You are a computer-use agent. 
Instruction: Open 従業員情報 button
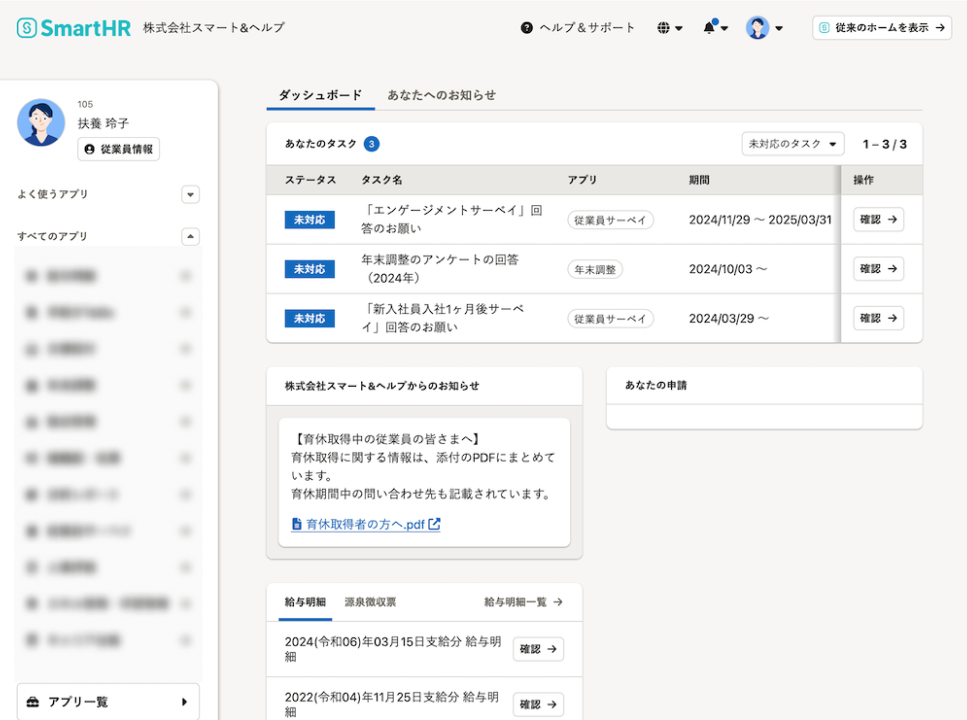pos(118,149)
